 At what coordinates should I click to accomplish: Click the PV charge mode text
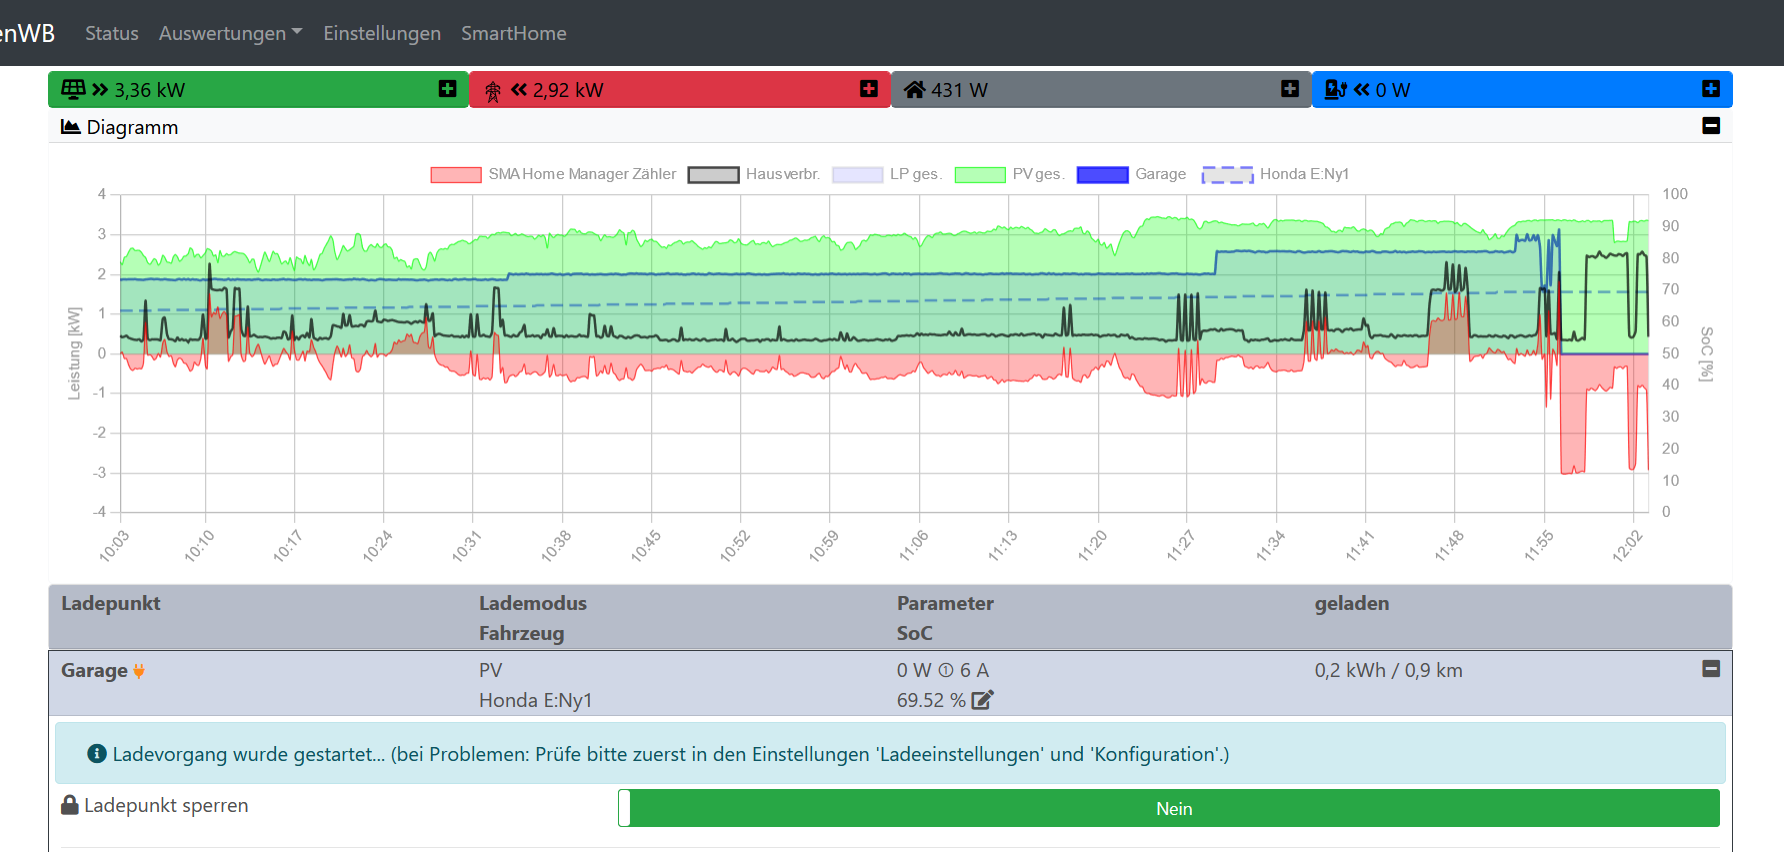(491, 670)
